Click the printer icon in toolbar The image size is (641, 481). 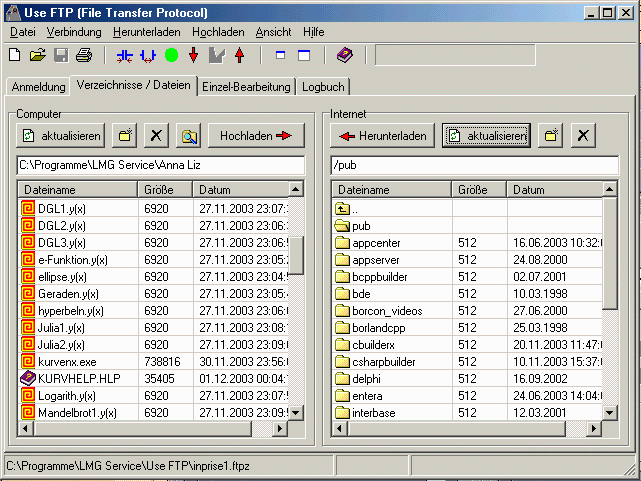point(84,55)
